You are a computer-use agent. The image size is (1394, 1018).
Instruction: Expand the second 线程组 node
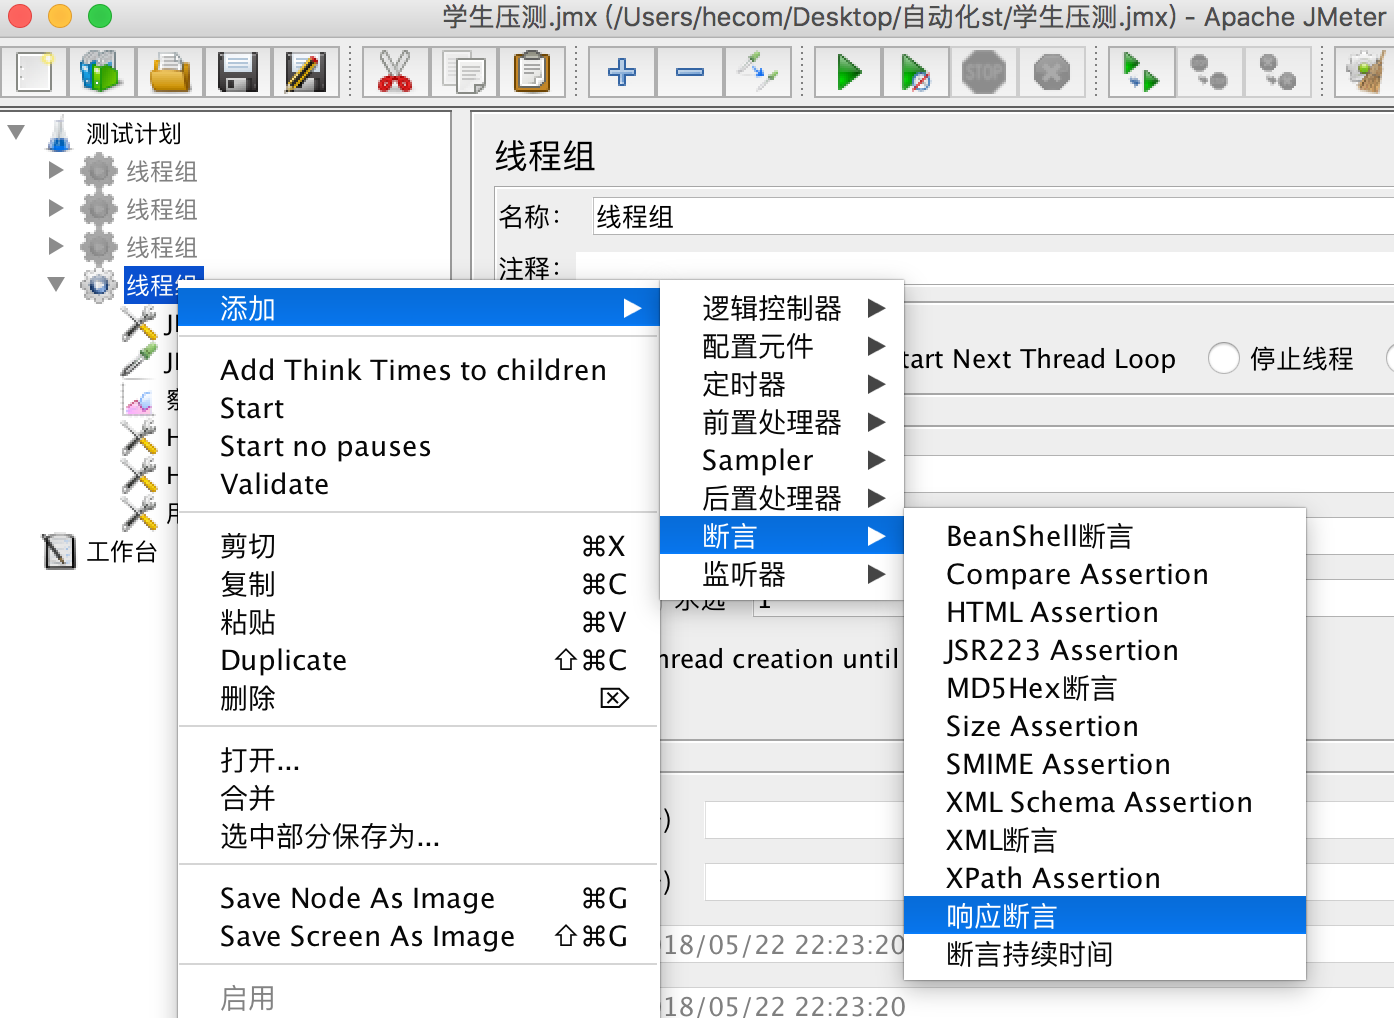[56, 208]
